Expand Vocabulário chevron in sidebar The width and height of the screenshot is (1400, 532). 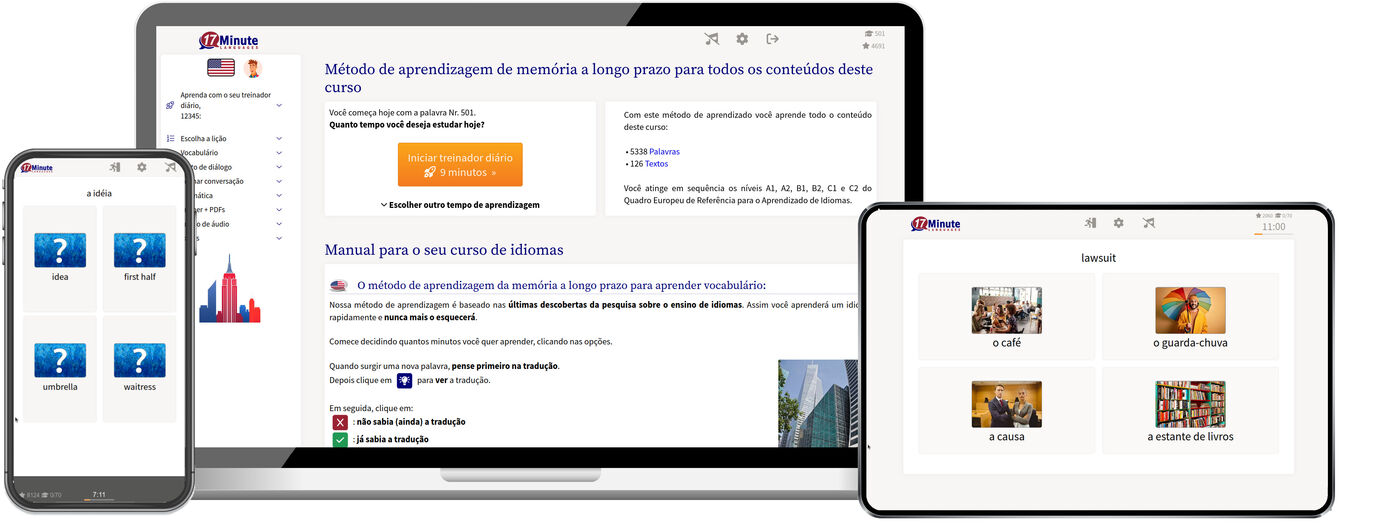click(x=279, y=153)
